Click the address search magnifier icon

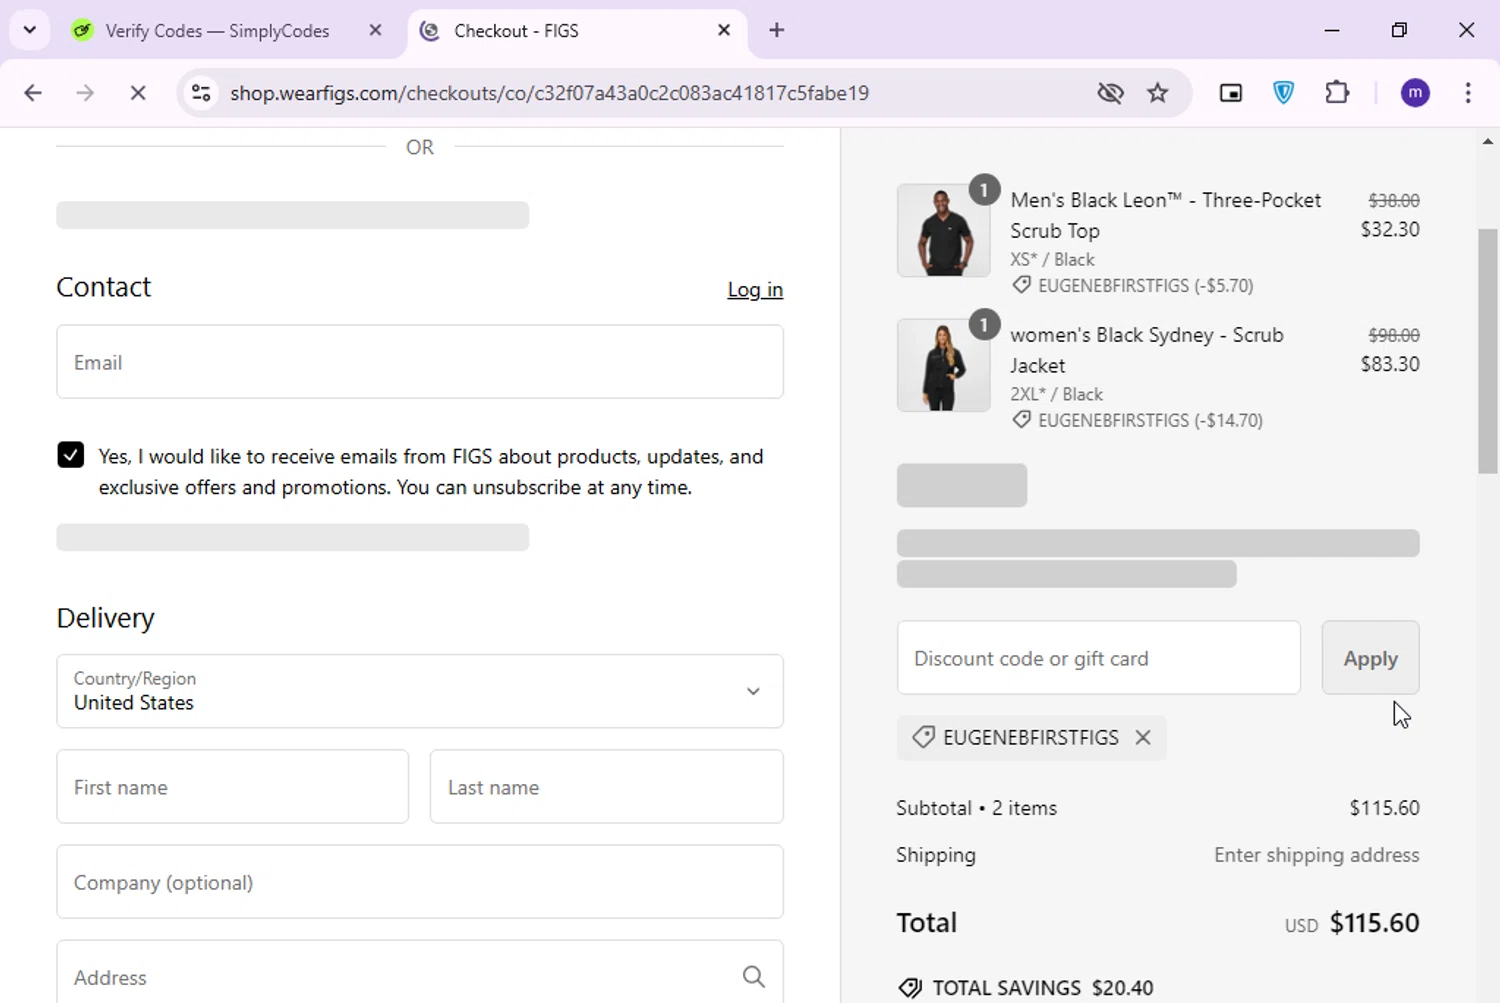click(x=753, y=977)
